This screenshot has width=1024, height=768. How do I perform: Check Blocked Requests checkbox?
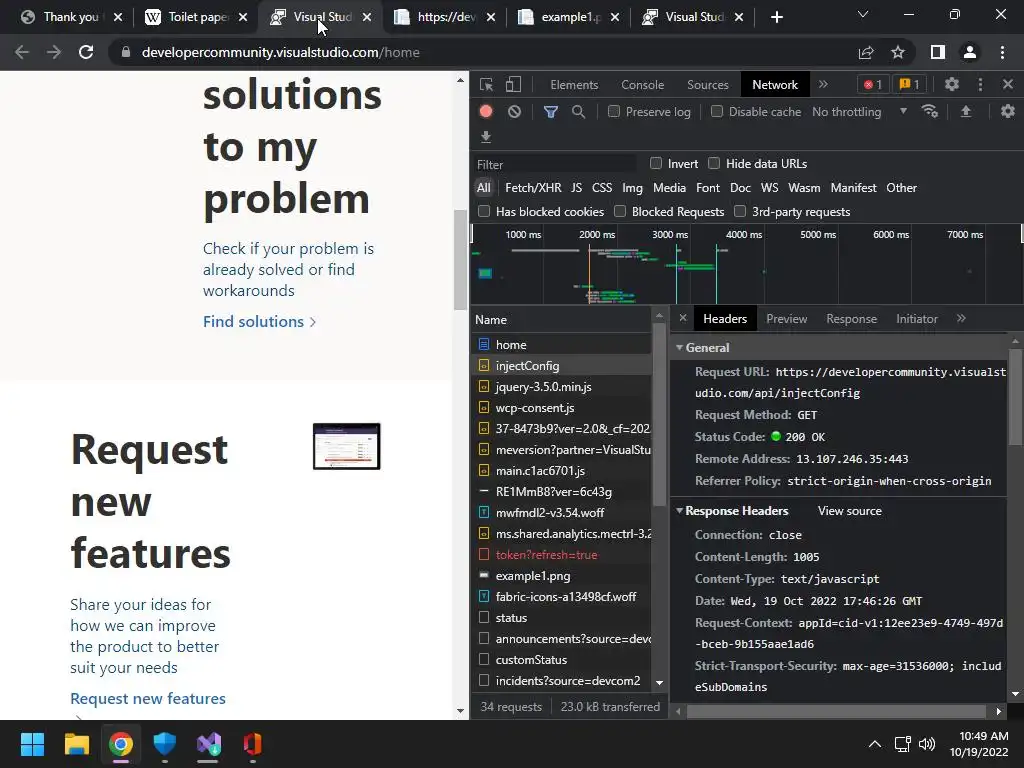pyautogui.click(x=620, y=211)
